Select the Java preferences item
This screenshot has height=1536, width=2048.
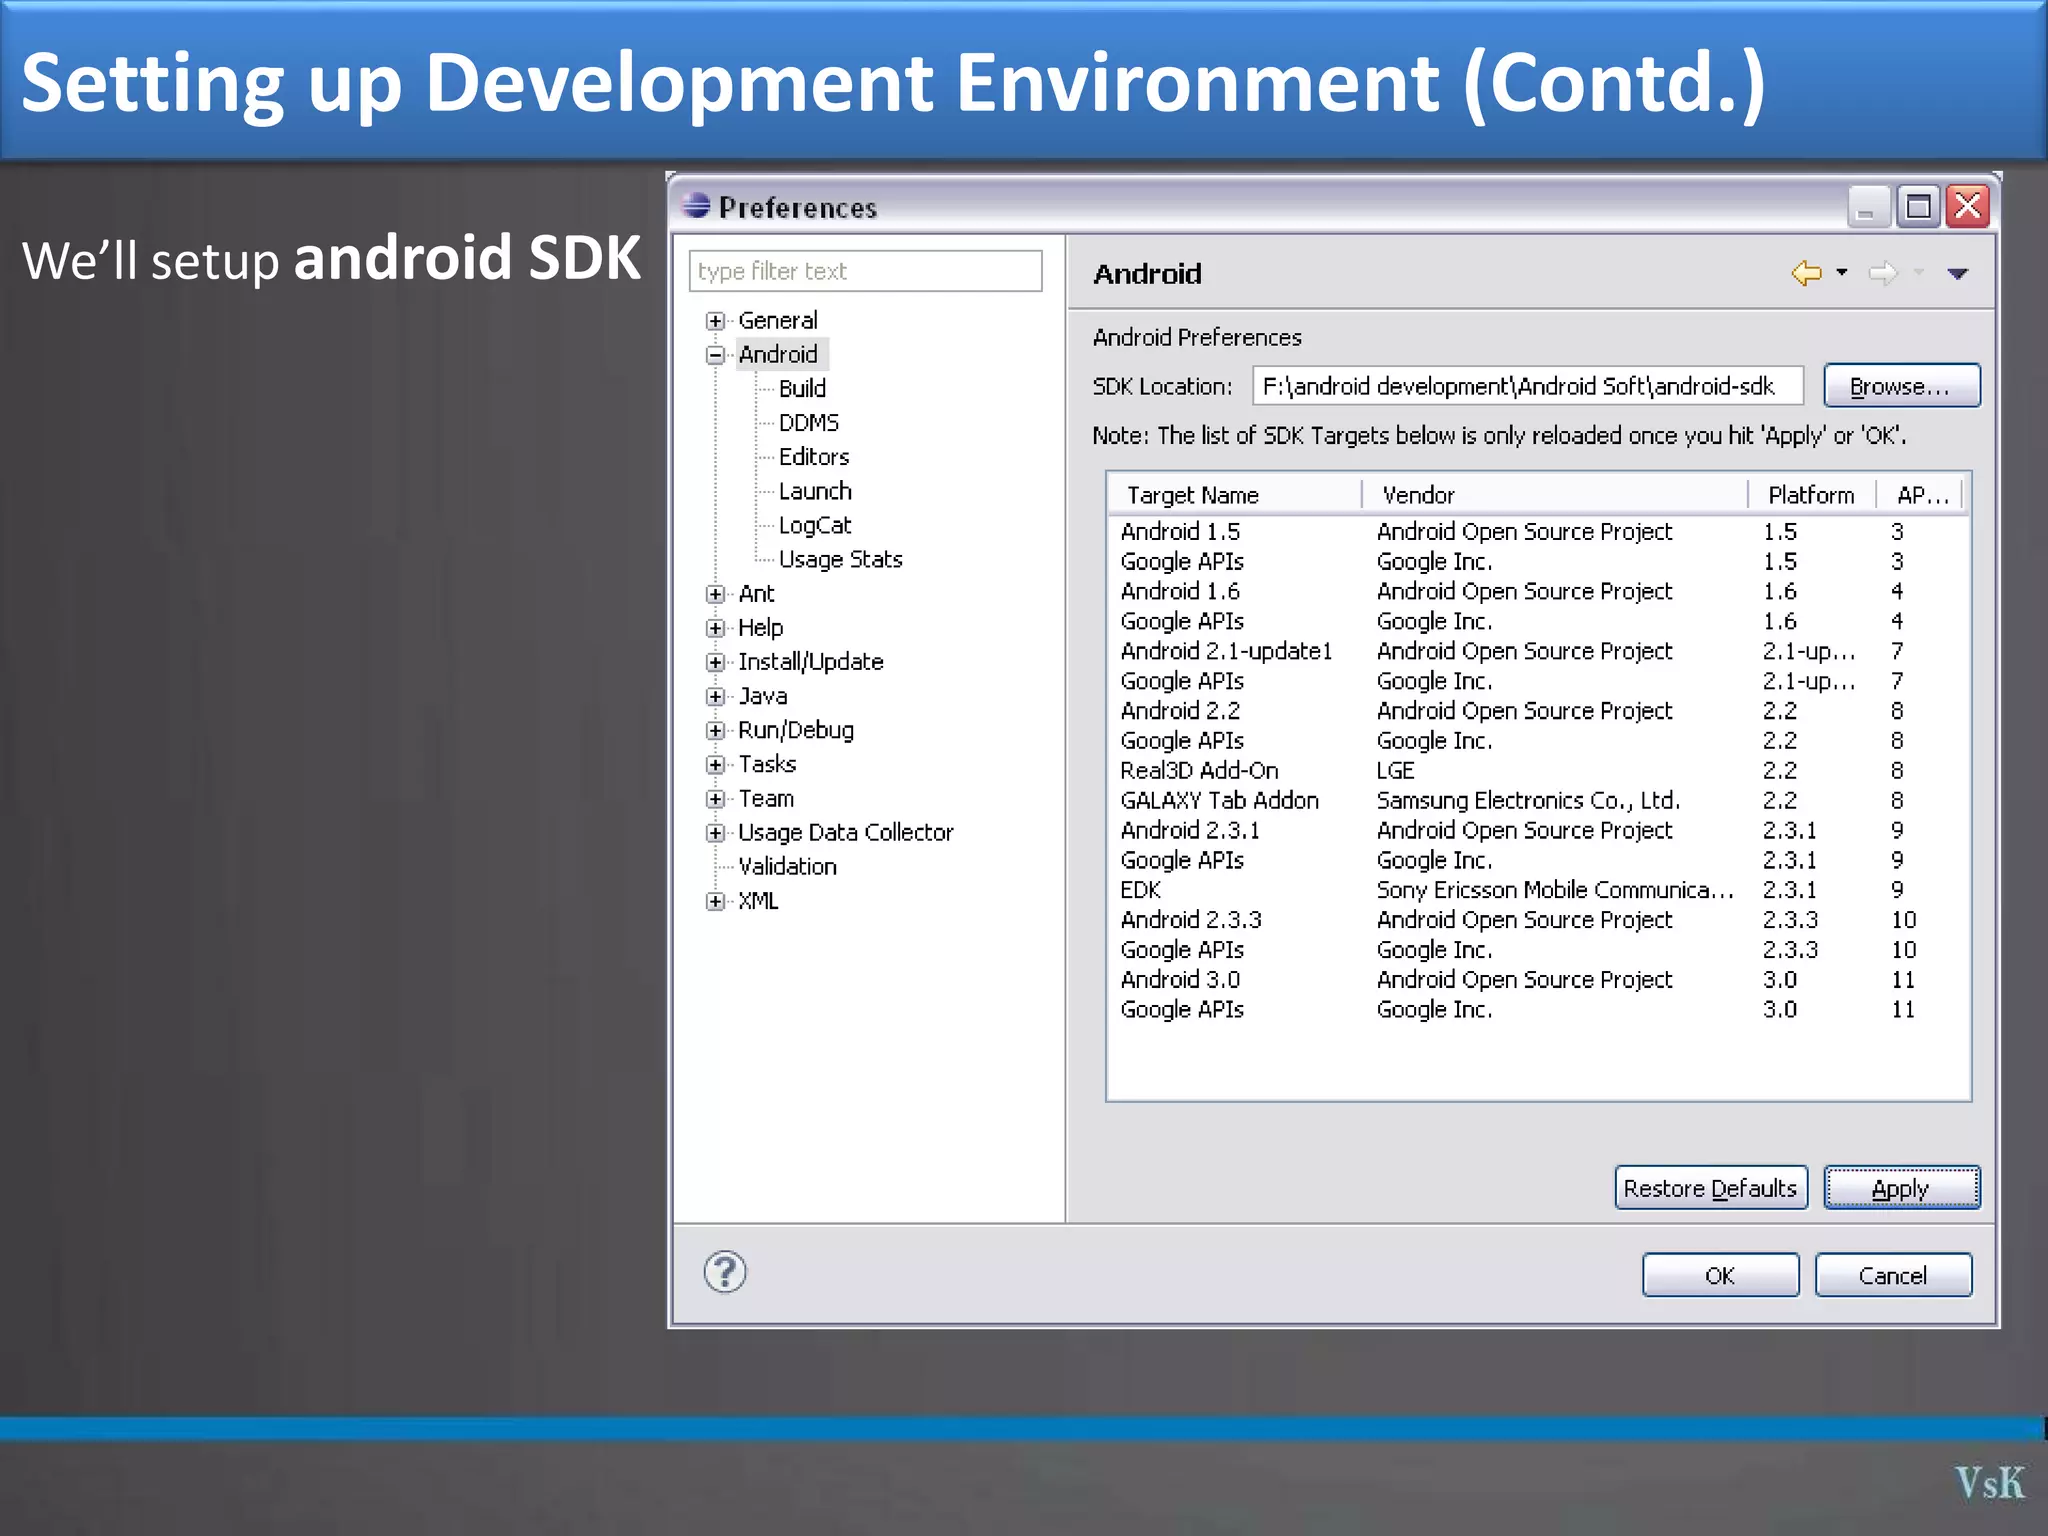[x=763, y=695]
